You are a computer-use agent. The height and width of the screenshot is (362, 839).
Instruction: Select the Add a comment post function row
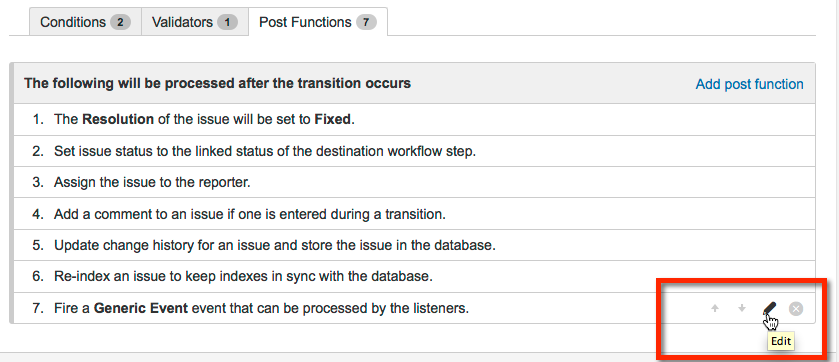click(414, 214)
